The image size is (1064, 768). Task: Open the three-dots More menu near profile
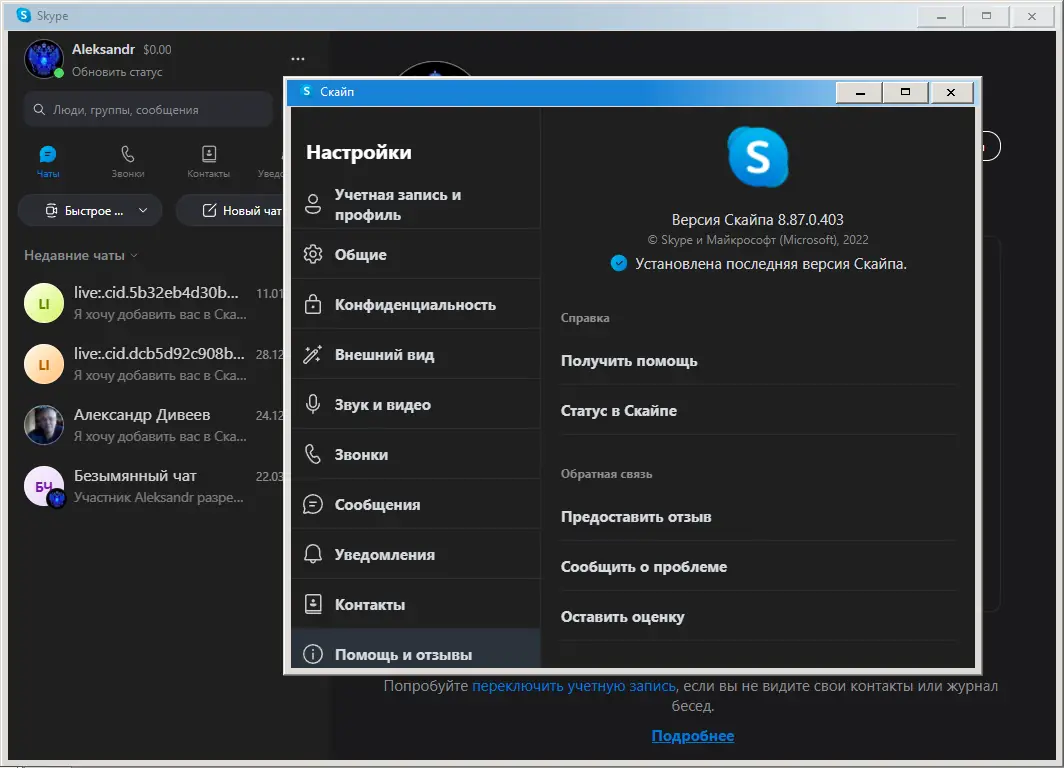point(298,59)
